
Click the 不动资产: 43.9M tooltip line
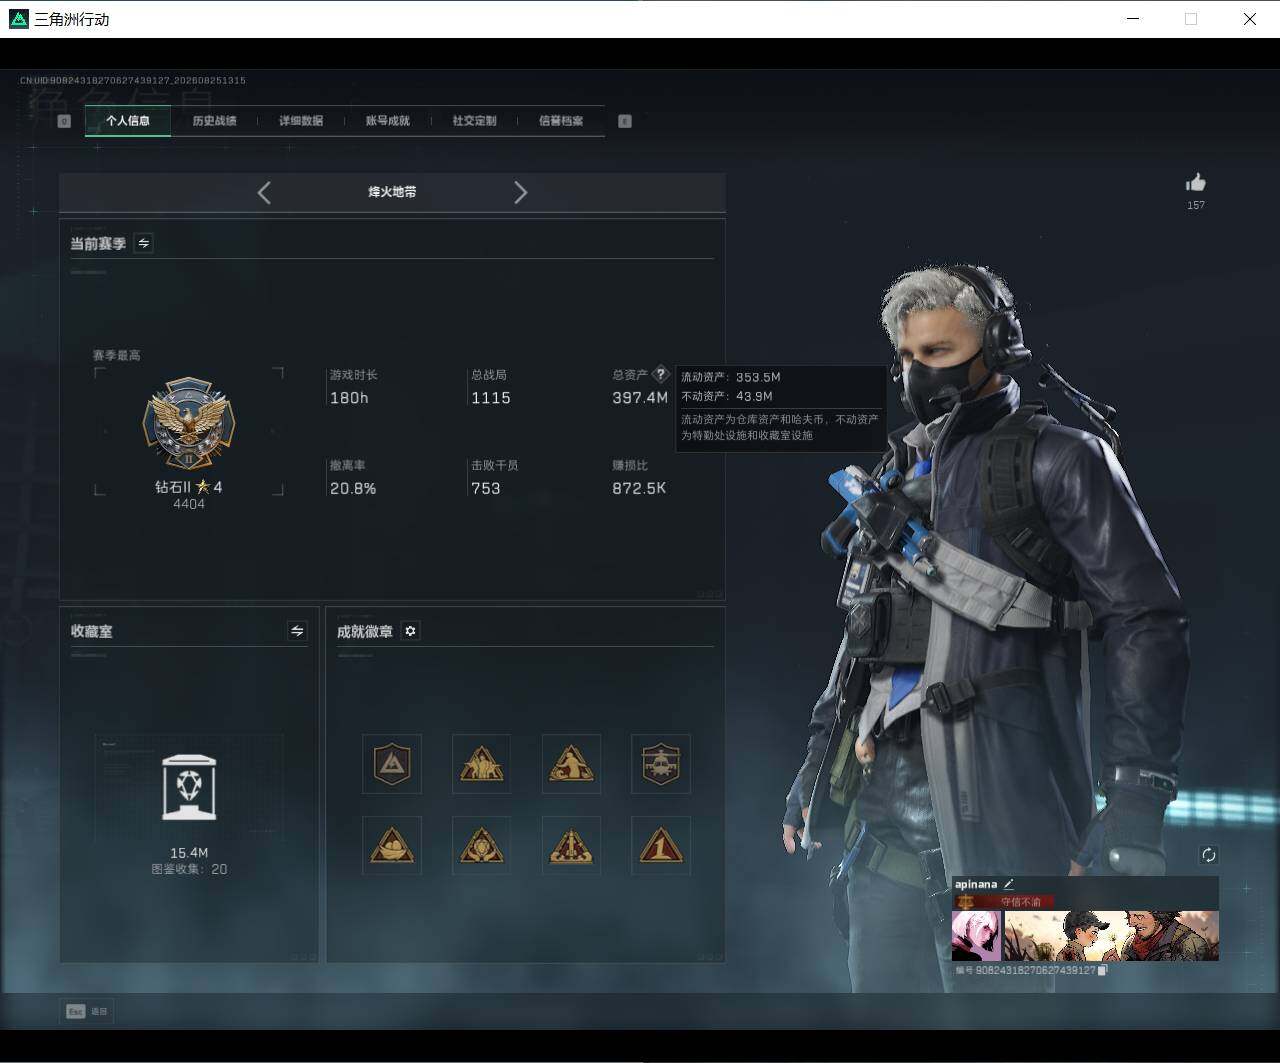click(x=727, y=396)
